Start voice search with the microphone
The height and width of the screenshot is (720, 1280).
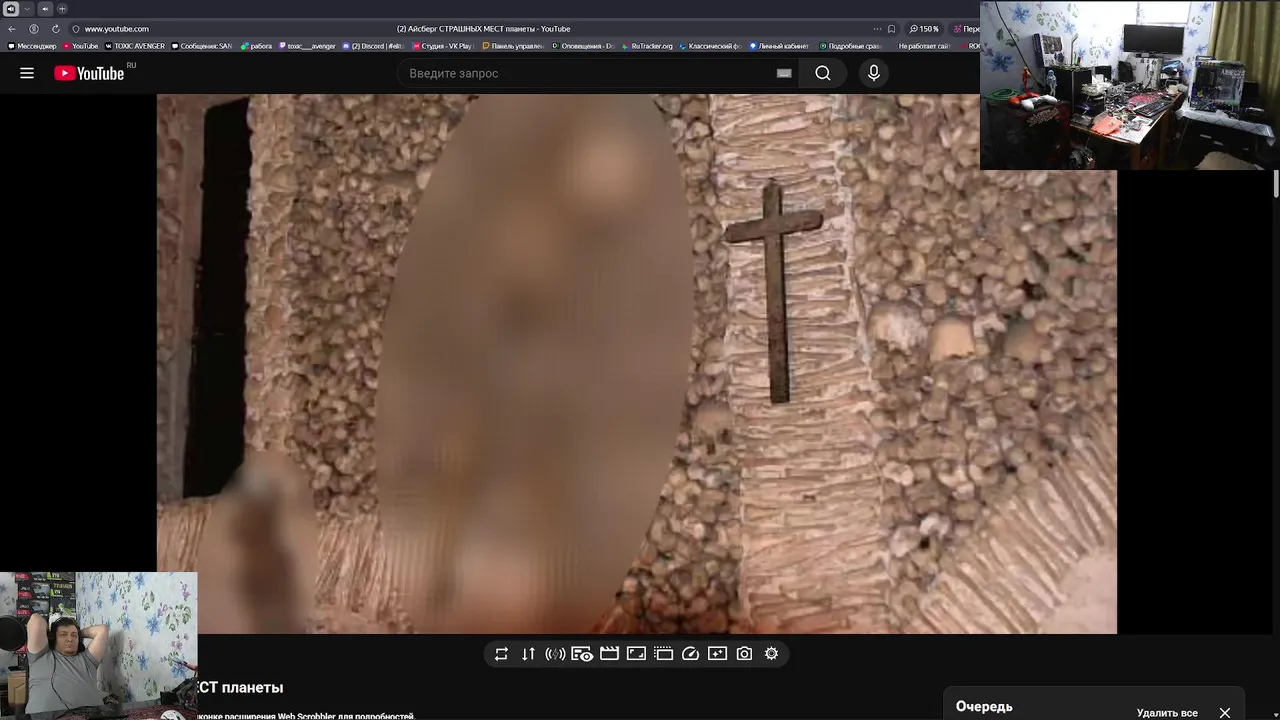click(x=874, y=73)
